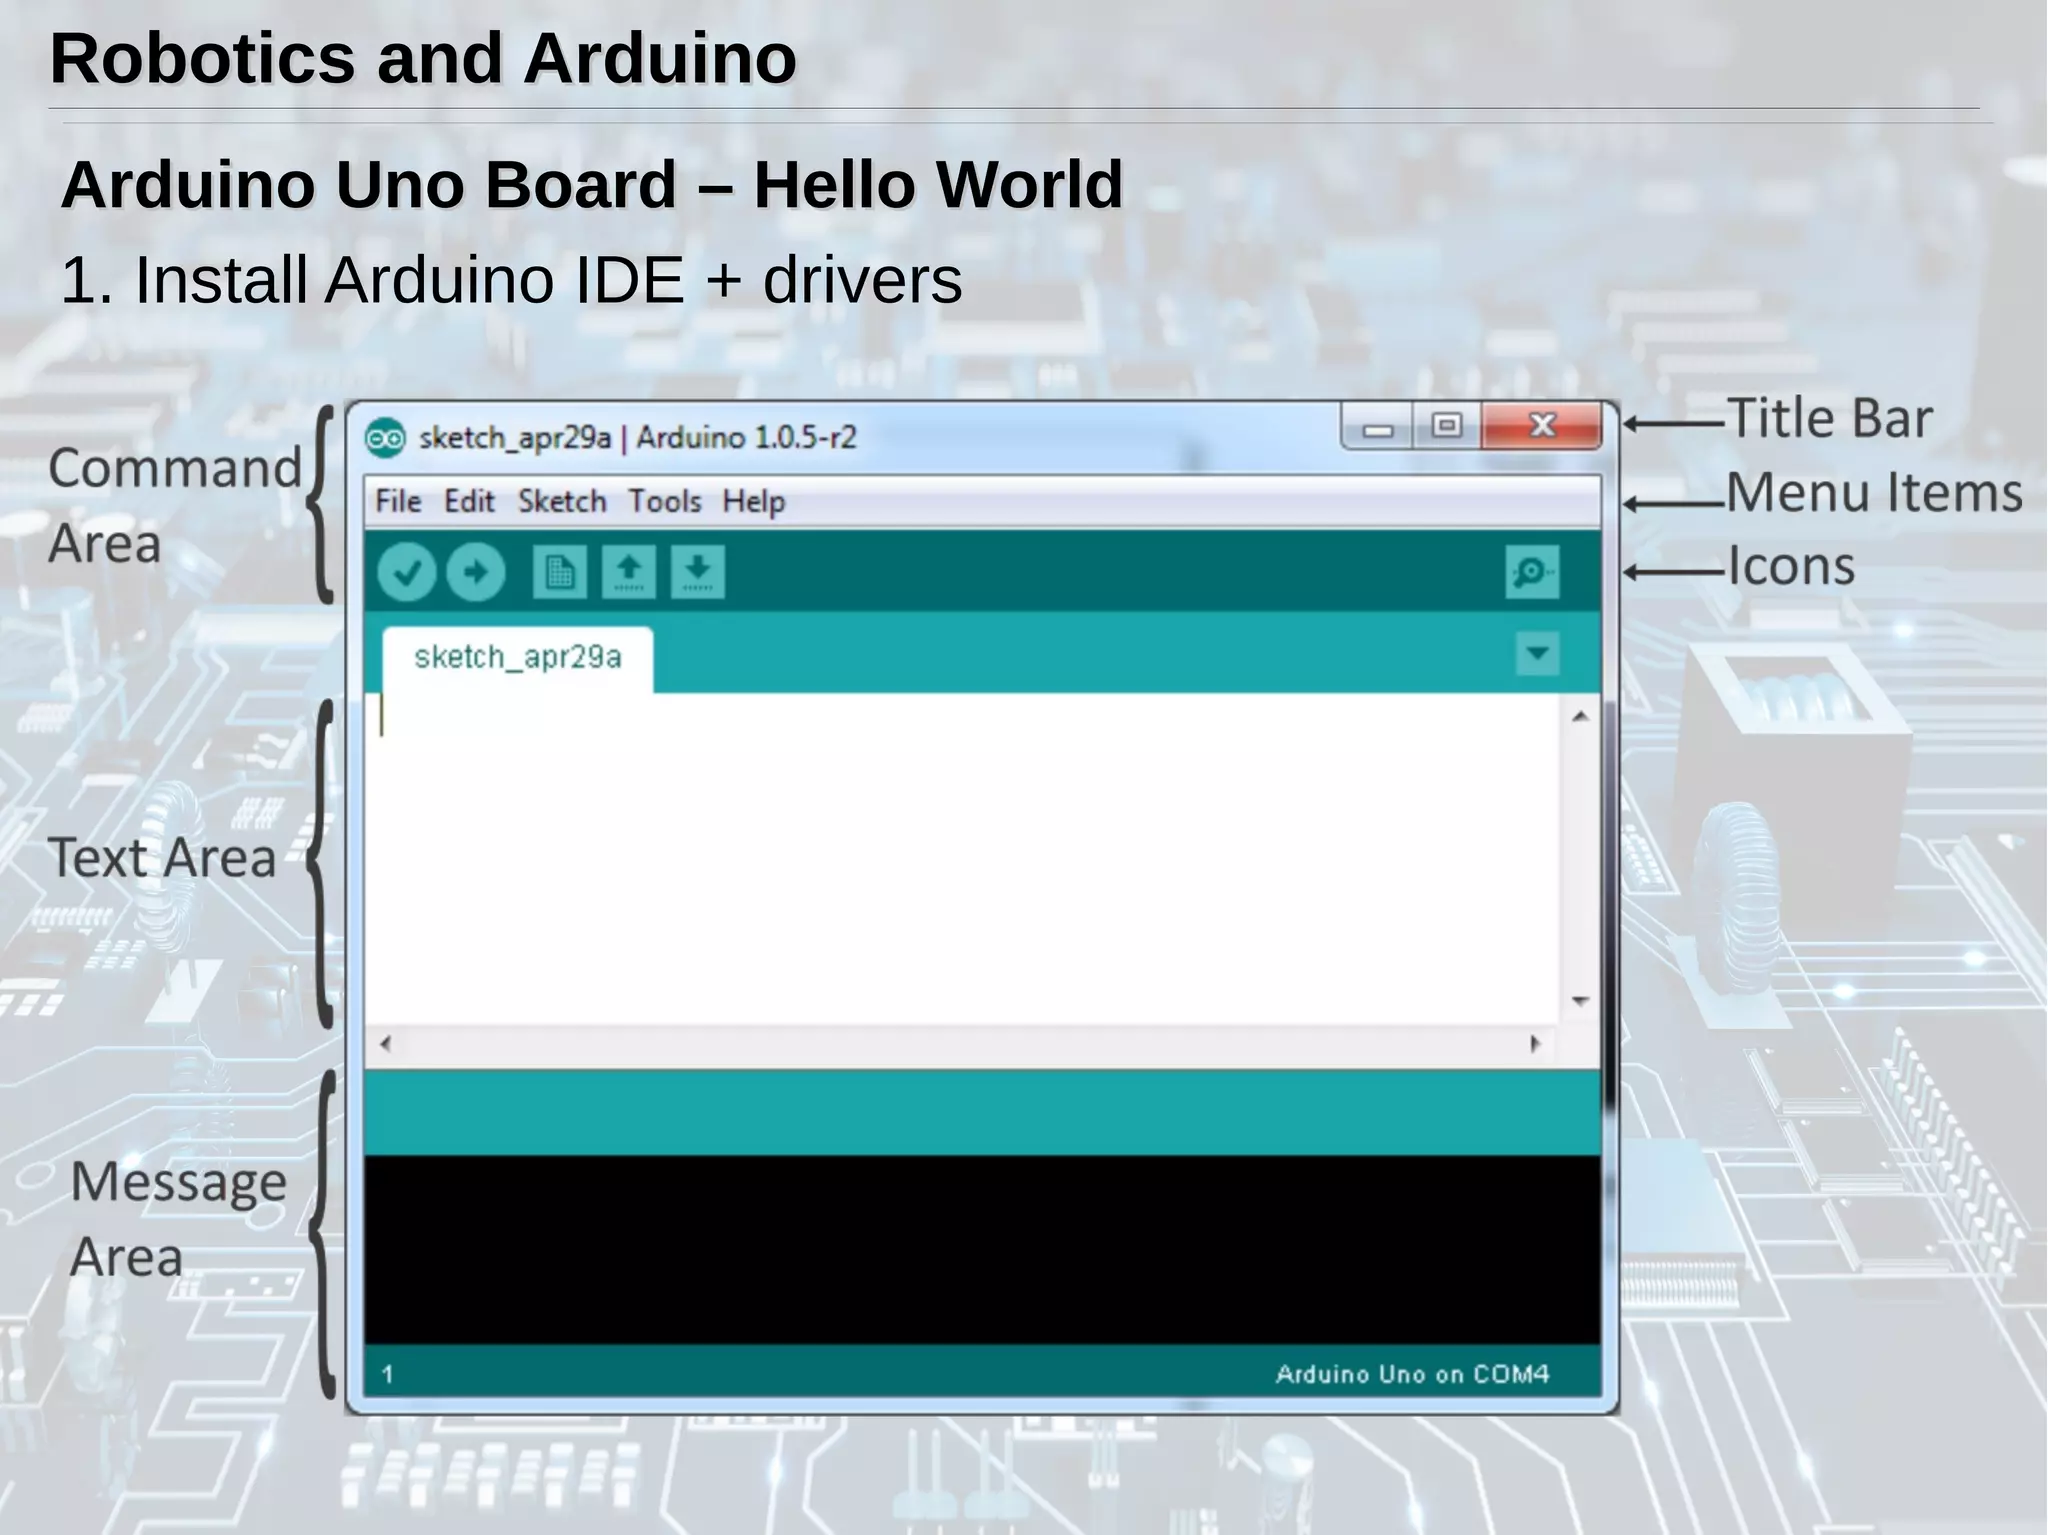Maximize the Arduino window

point(1446,427)
